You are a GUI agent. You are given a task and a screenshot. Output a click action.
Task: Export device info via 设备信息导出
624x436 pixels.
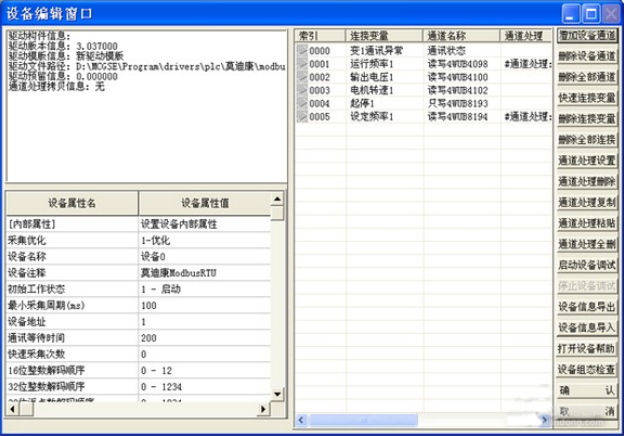click(586, 306)
